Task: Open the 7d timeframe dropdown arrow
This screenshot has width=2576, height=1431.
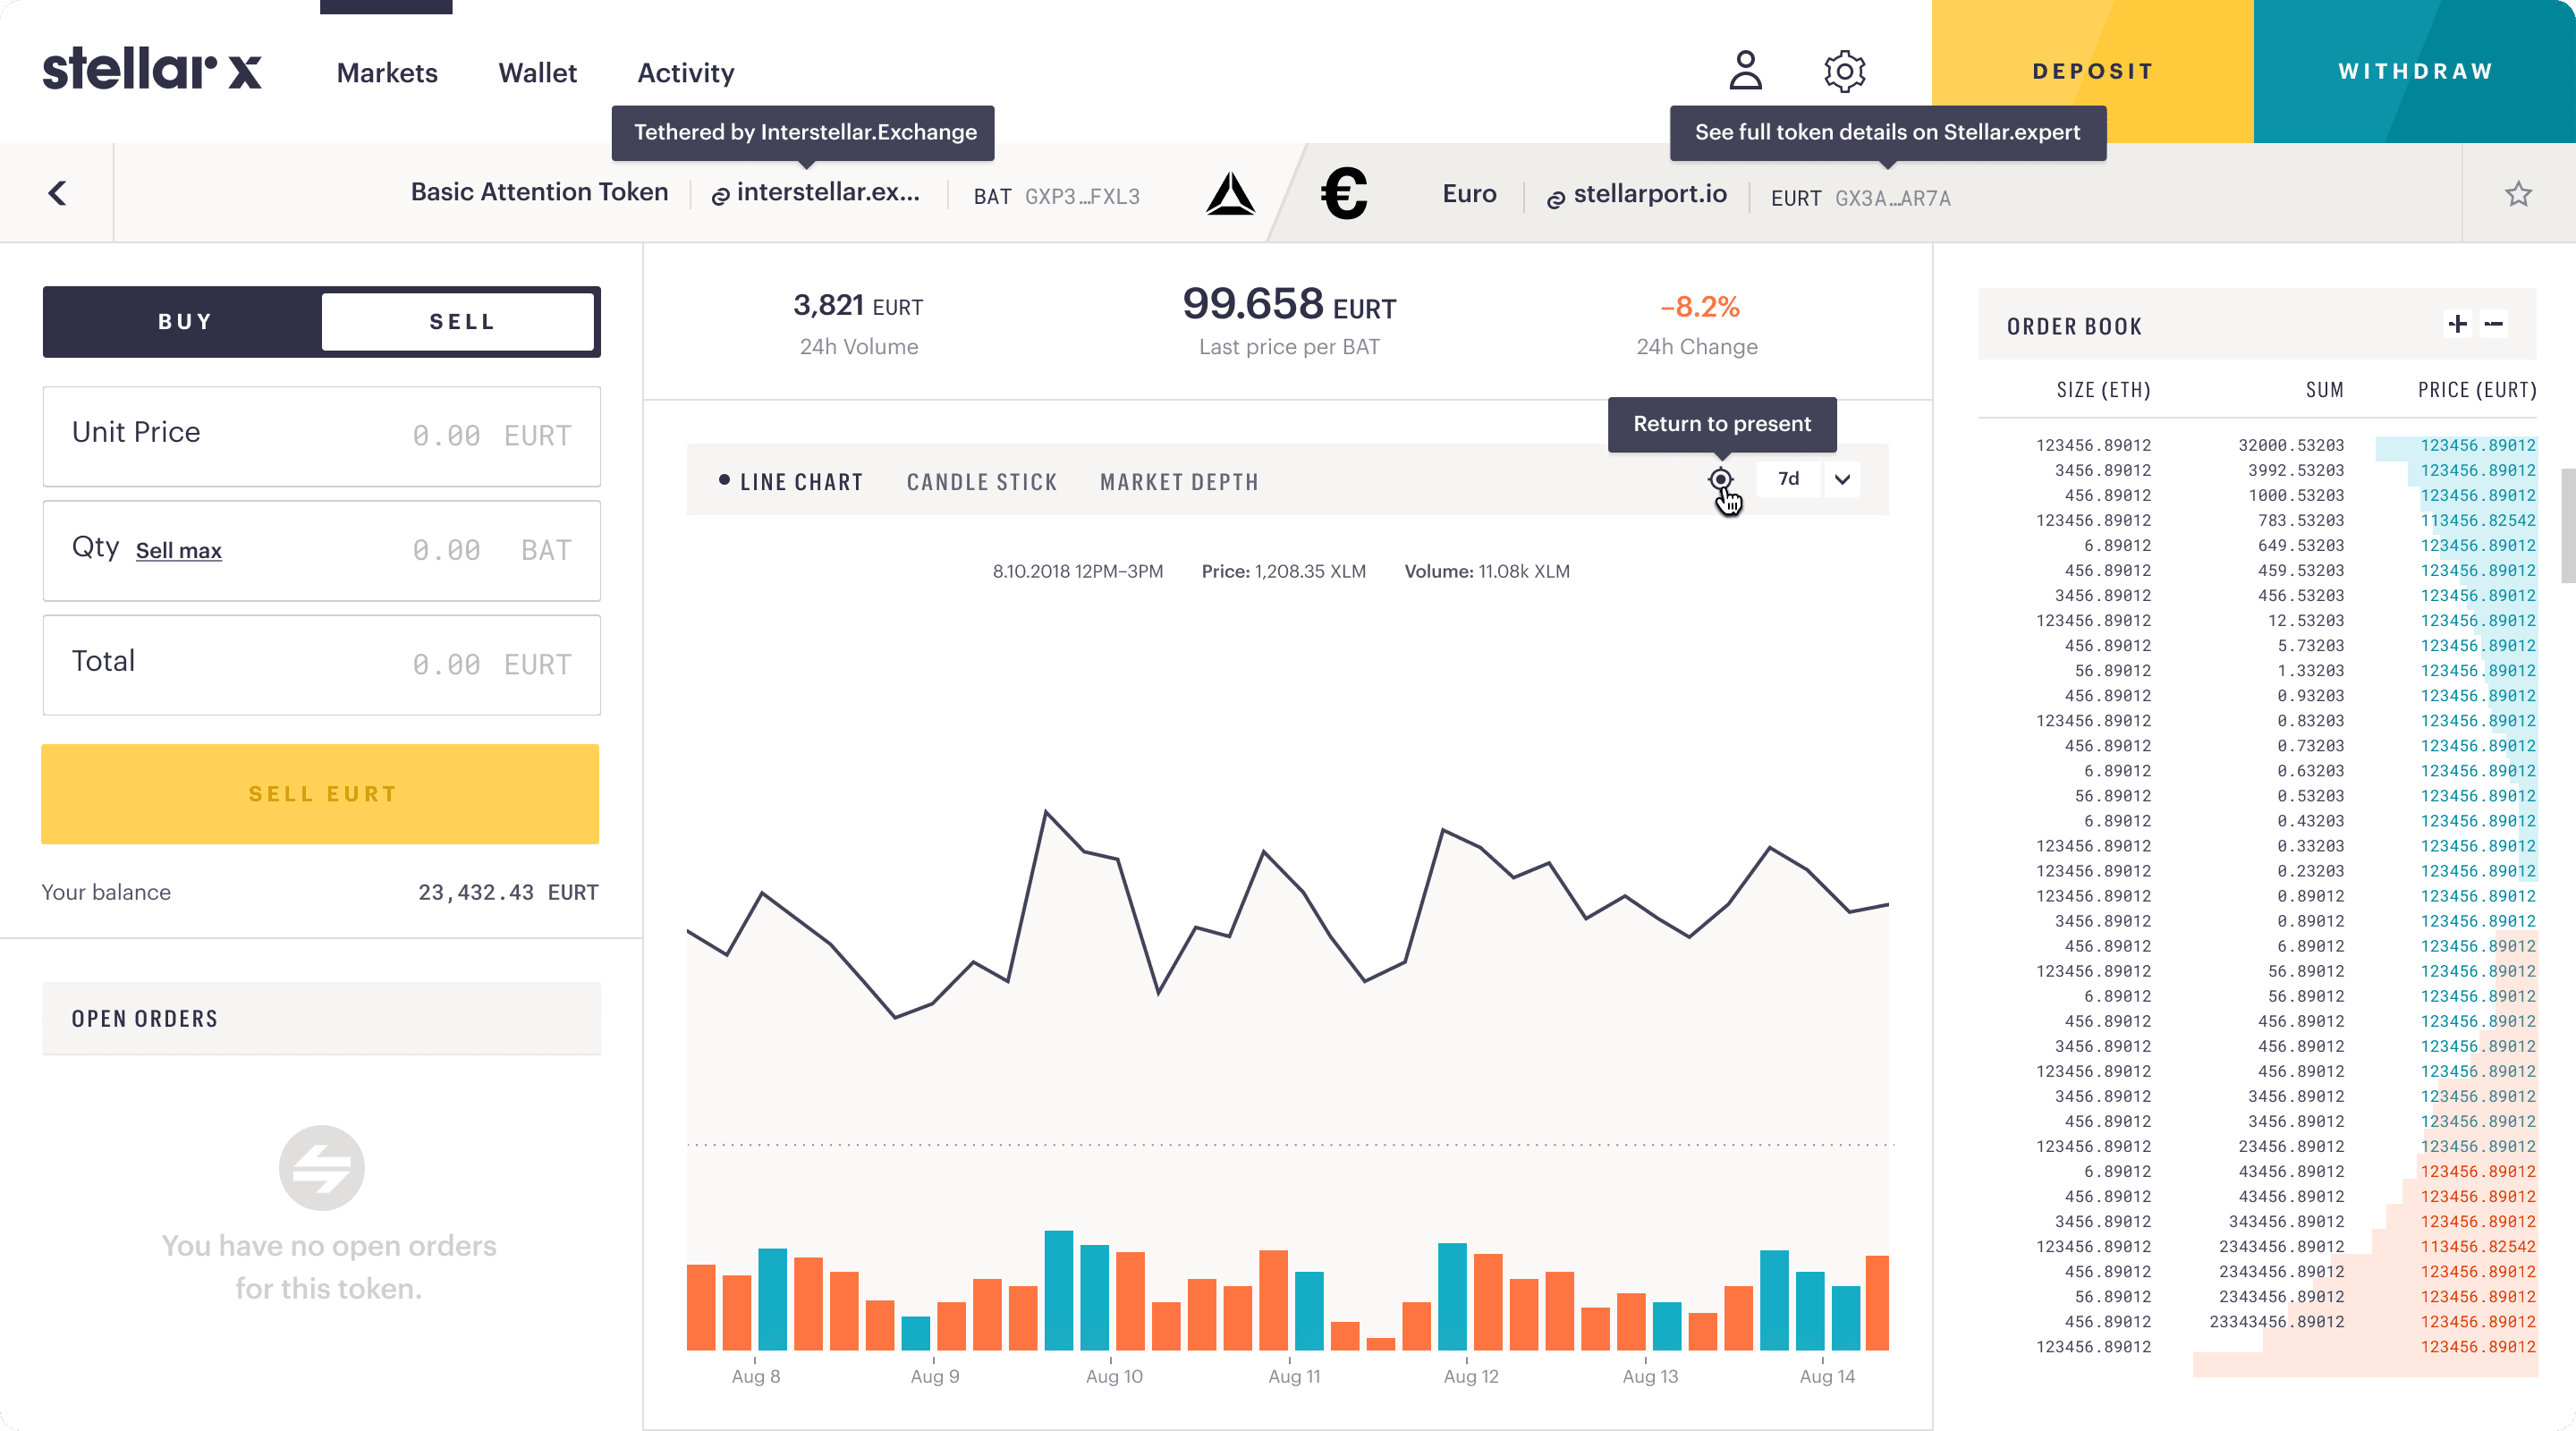Action: tap(1842, 479)
